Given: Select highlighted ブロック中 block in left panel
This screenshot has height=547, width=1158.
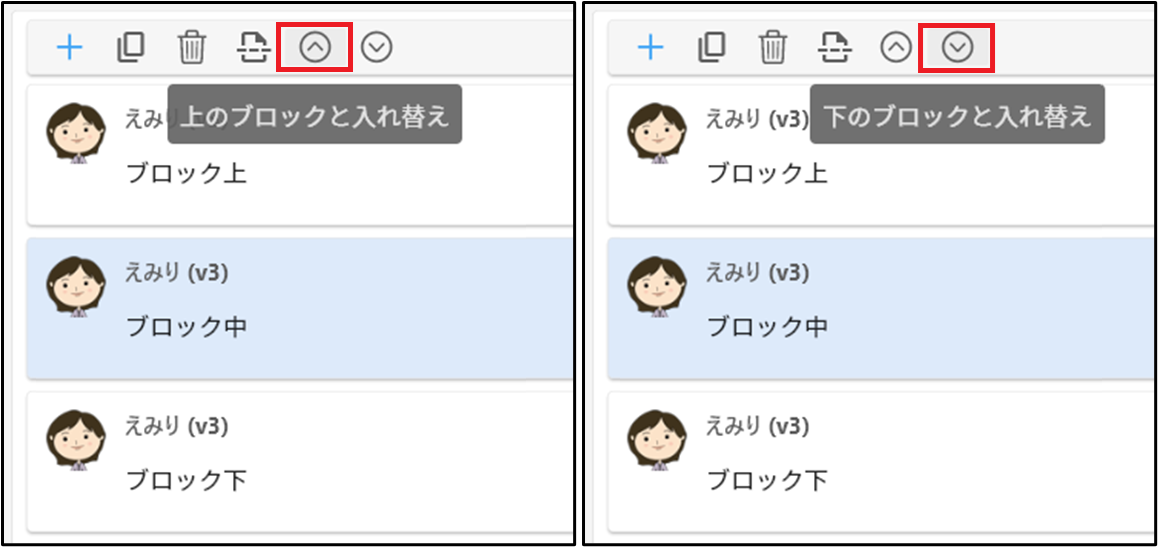Looking at the screenshot, I should (x=300, y=308).
